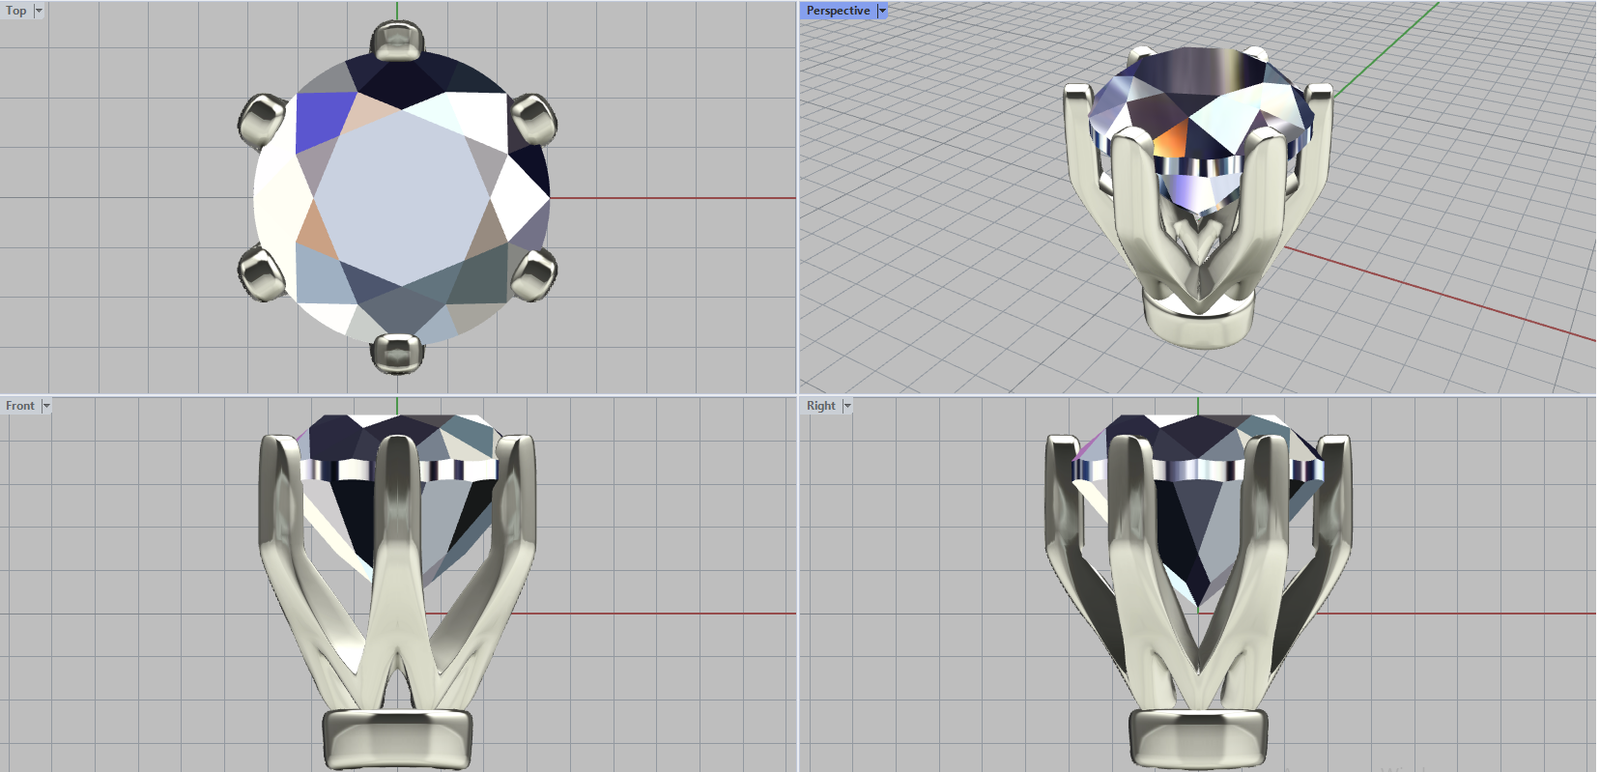This screenshot has height=772, width=1600.
Task: Open the Front viewport dropdown arrow
Action: (46, 406)
